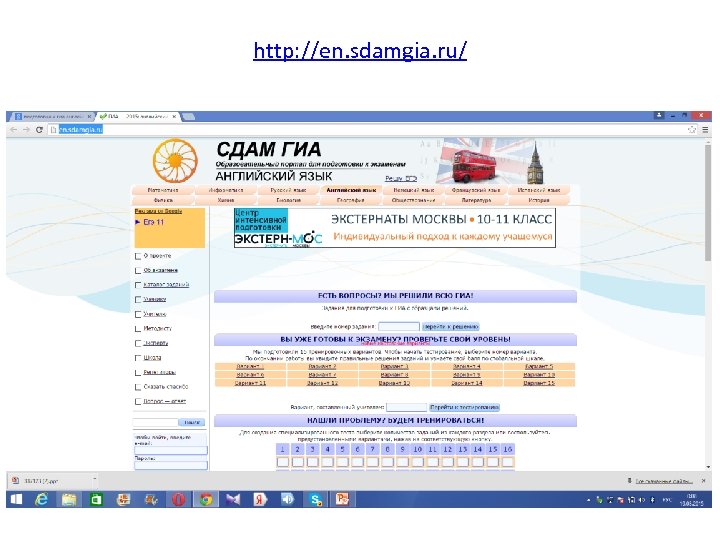
Task: Tick the checkbox under number 1
Action: [x=283, y=461]
